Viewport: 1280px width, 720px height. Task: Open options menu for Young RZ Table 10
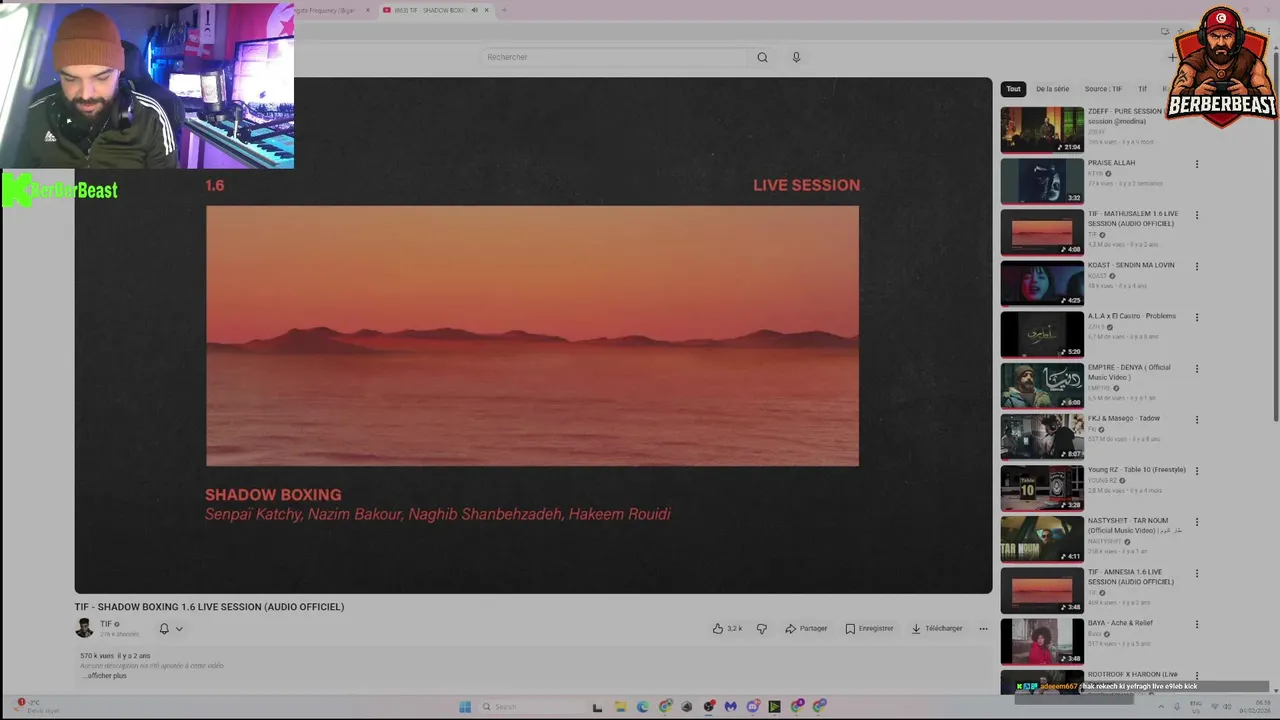pos(1196,471)
